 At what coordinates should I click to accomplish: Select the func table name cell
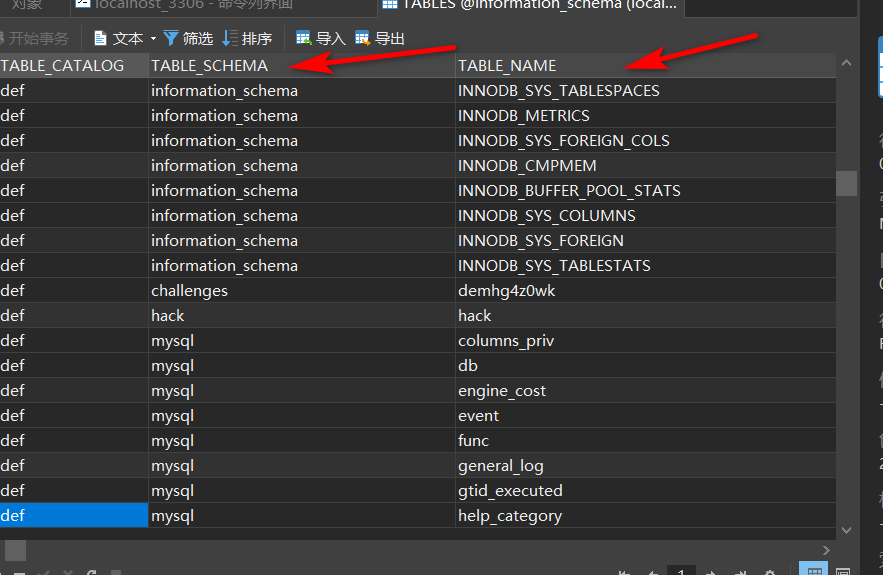[645, 440]
